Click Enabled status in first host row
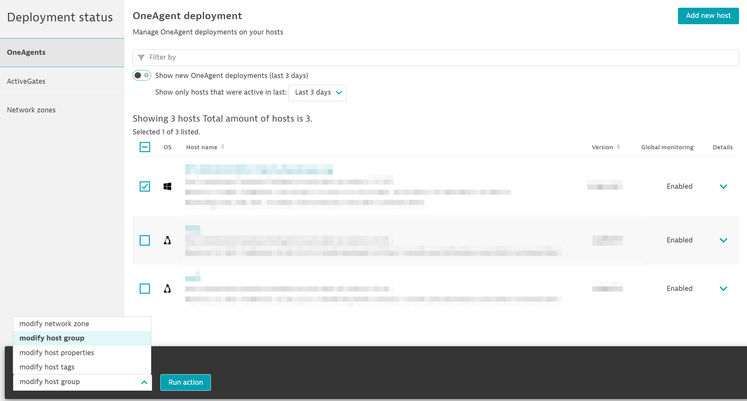 click(679, 186)
